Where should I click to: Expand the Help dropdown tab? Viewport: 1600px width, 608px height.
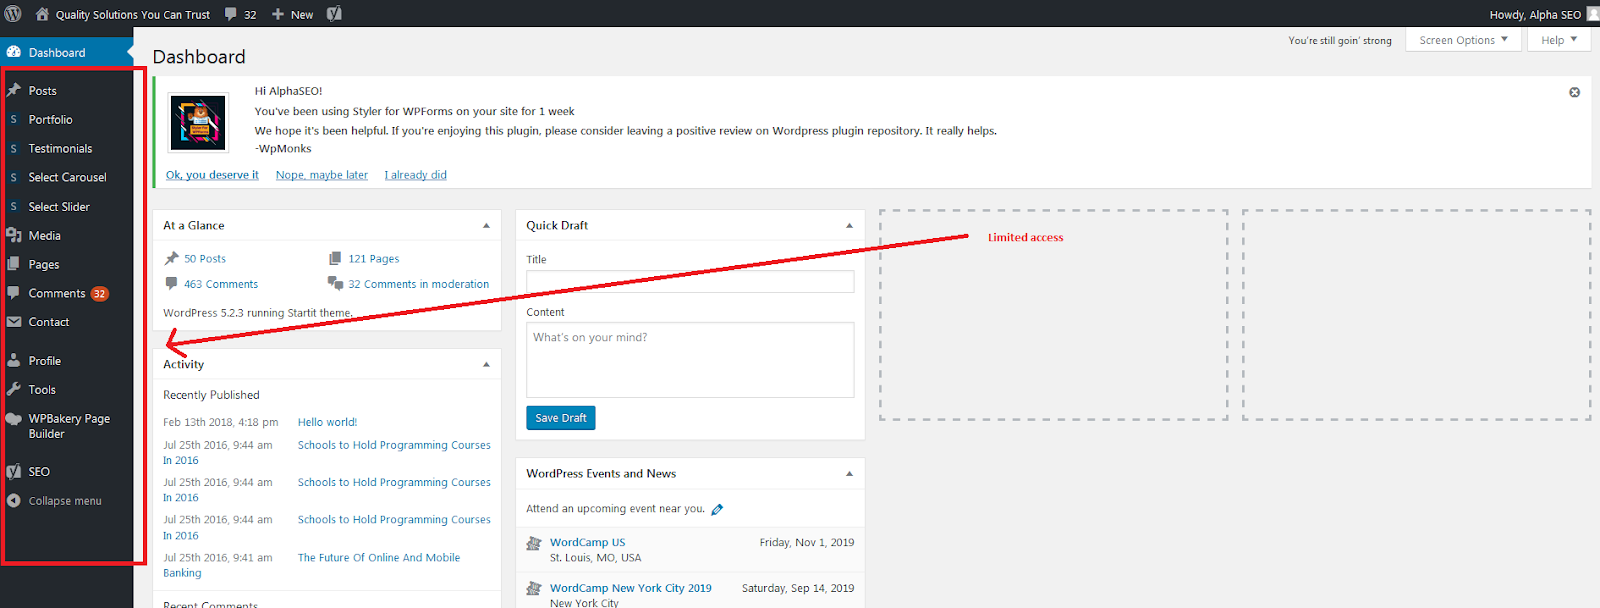tap(1558, 40)
